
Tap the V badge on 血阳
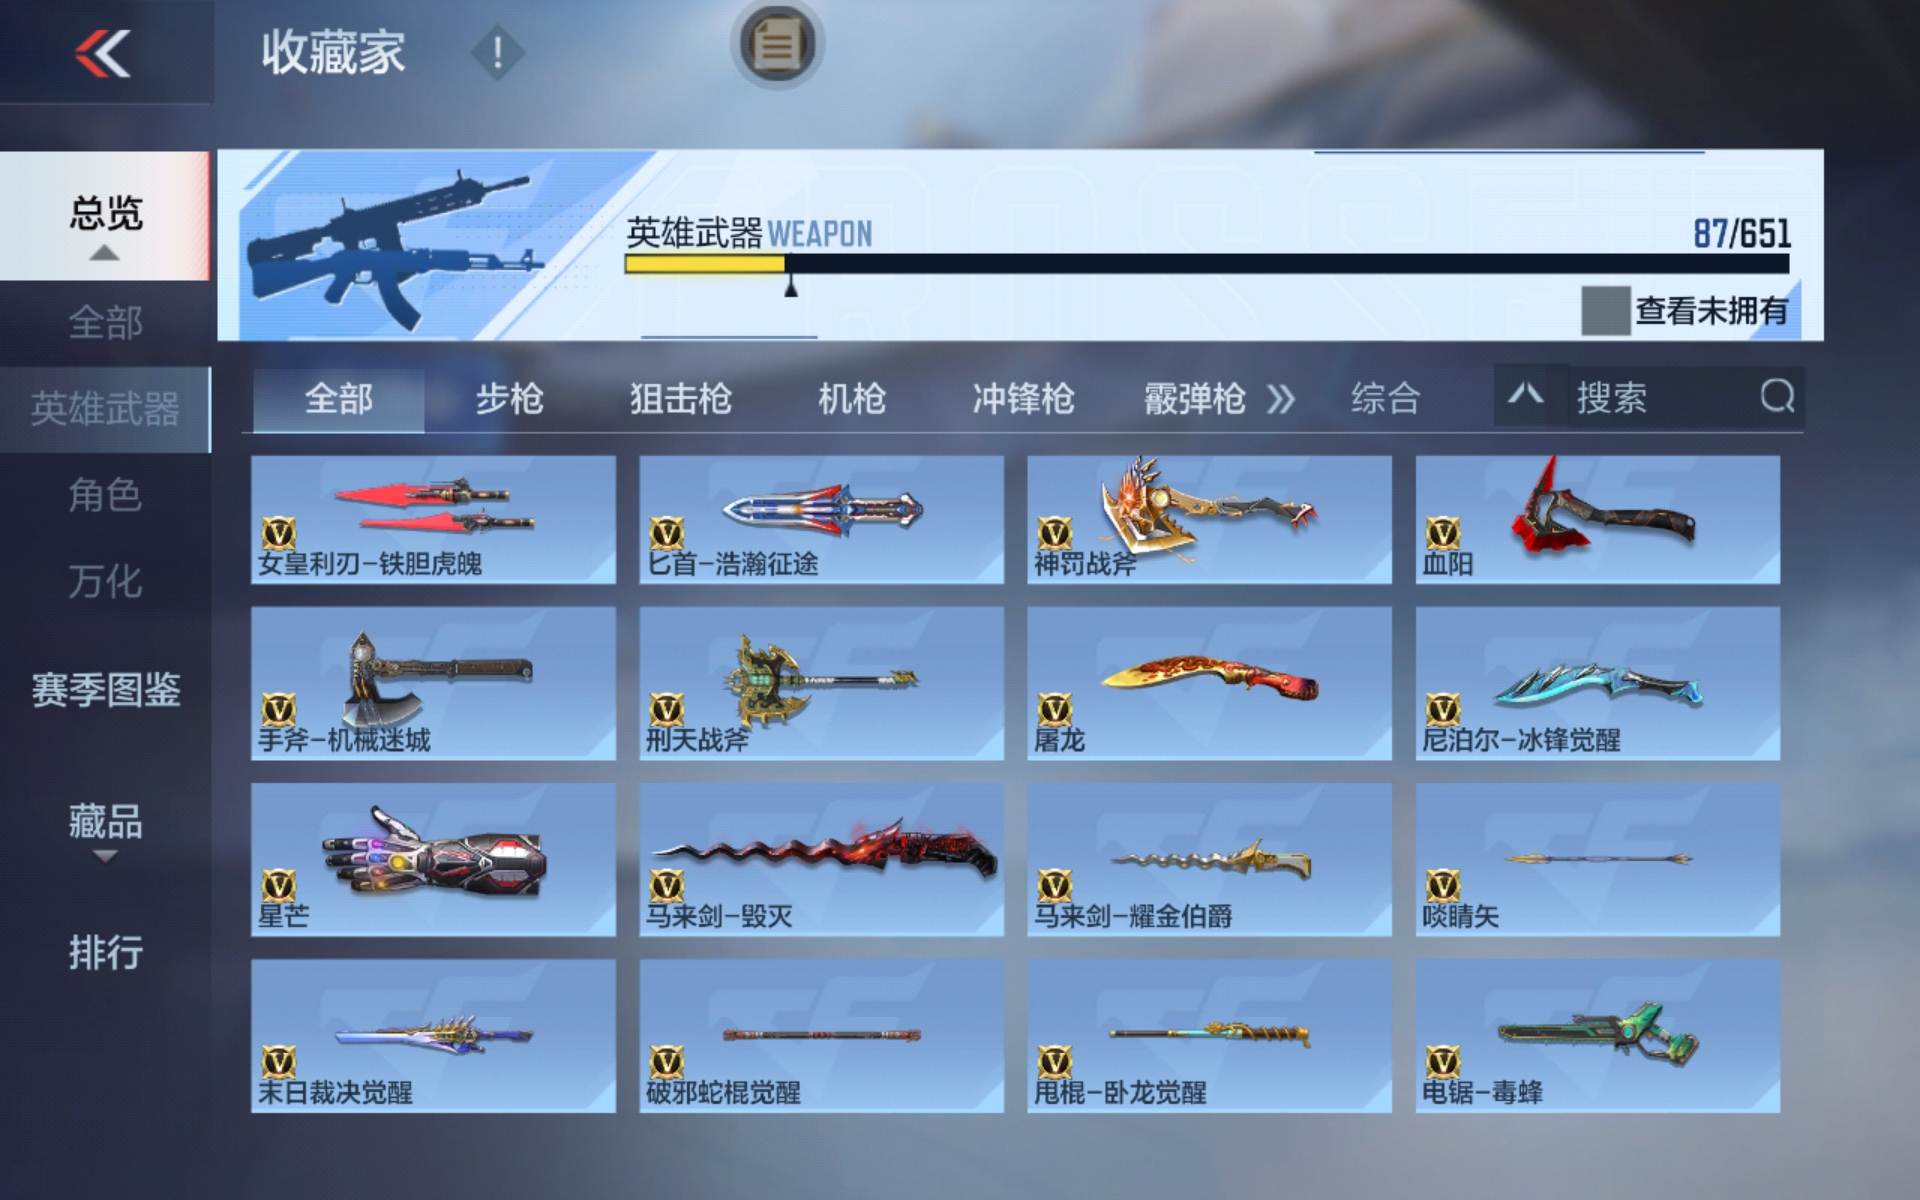point(1442,533)
